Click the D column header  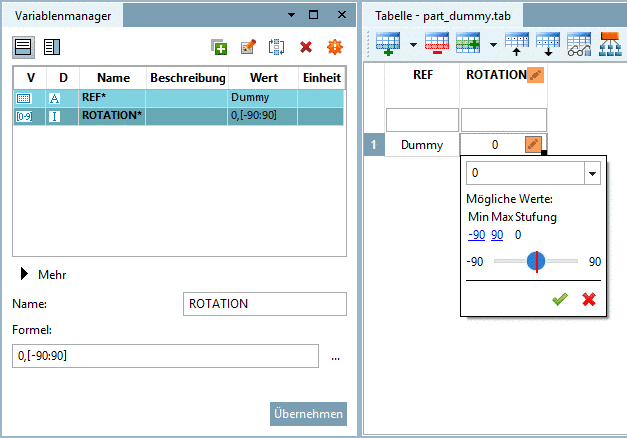point(63,78)
